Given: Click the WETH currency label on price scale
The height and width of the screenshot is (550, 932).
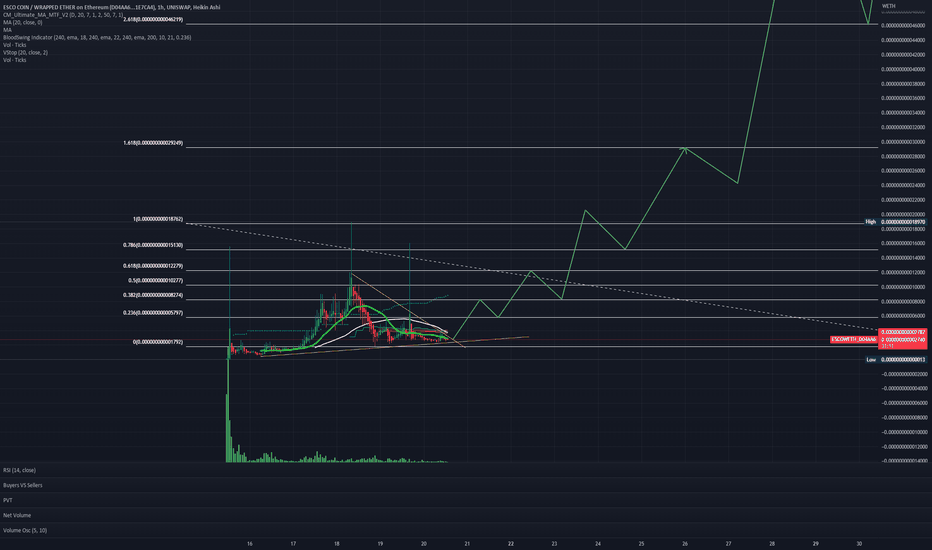Looking at the screenshot, I should click(x=889, y=6).
